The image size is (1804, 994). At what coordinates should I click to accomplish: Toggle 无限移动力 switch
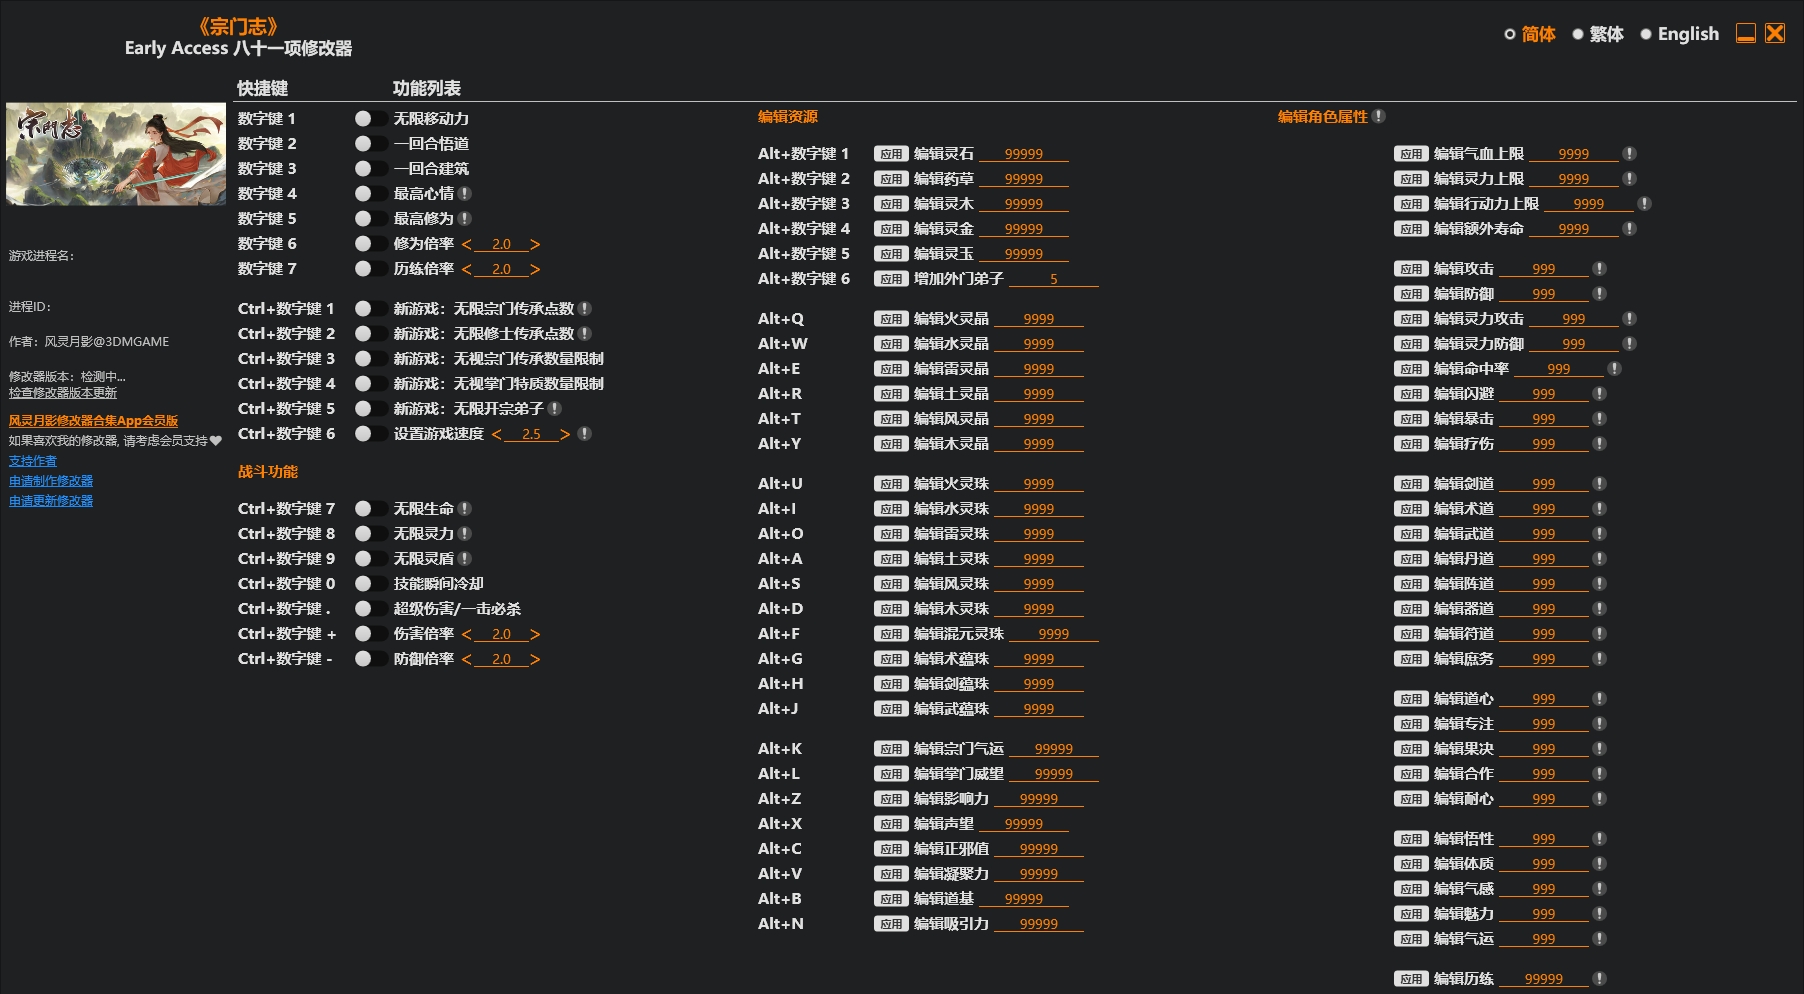tap(370, 119)
